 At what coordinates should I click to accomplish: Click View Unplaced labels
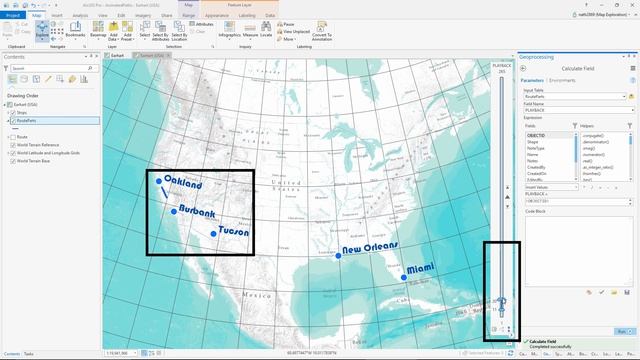[x=293, y=31]
